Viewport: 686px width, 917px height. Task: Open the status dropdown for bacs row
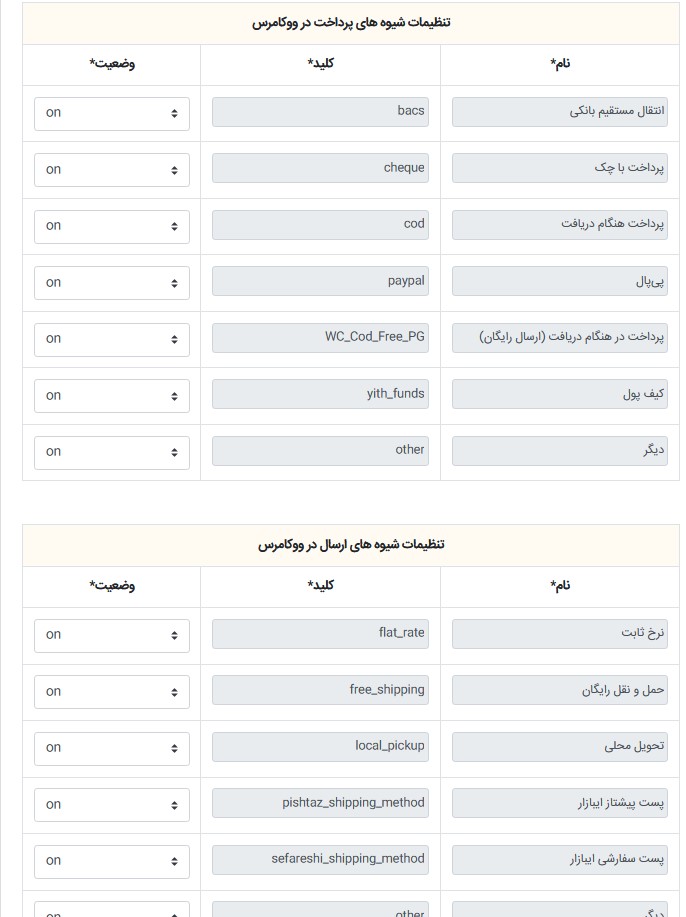[112, 113]
